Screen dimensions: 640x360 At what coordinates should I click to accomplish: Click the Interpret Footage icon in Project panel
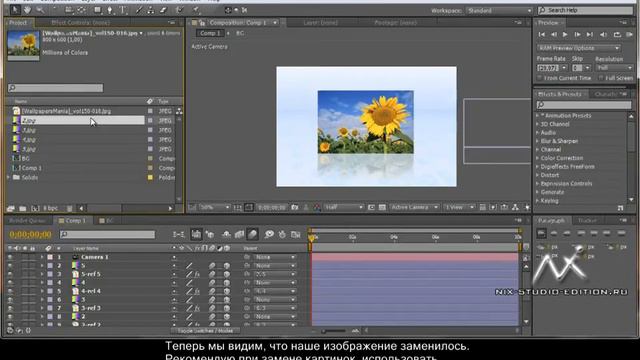click(11, 209)
